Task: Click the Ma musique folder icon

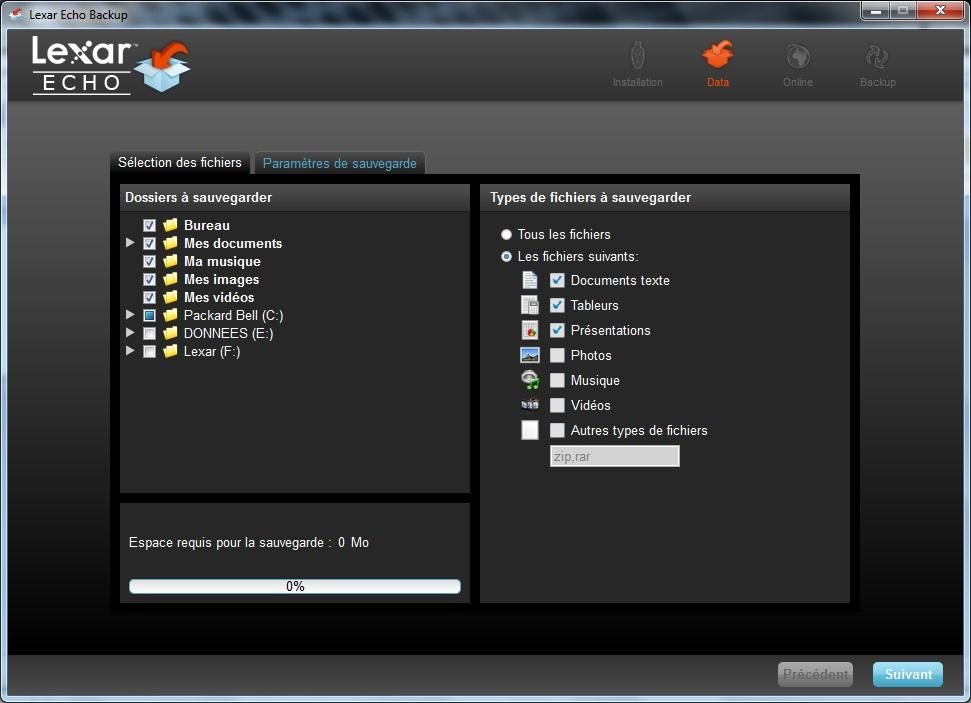Action: click(170, 261)
